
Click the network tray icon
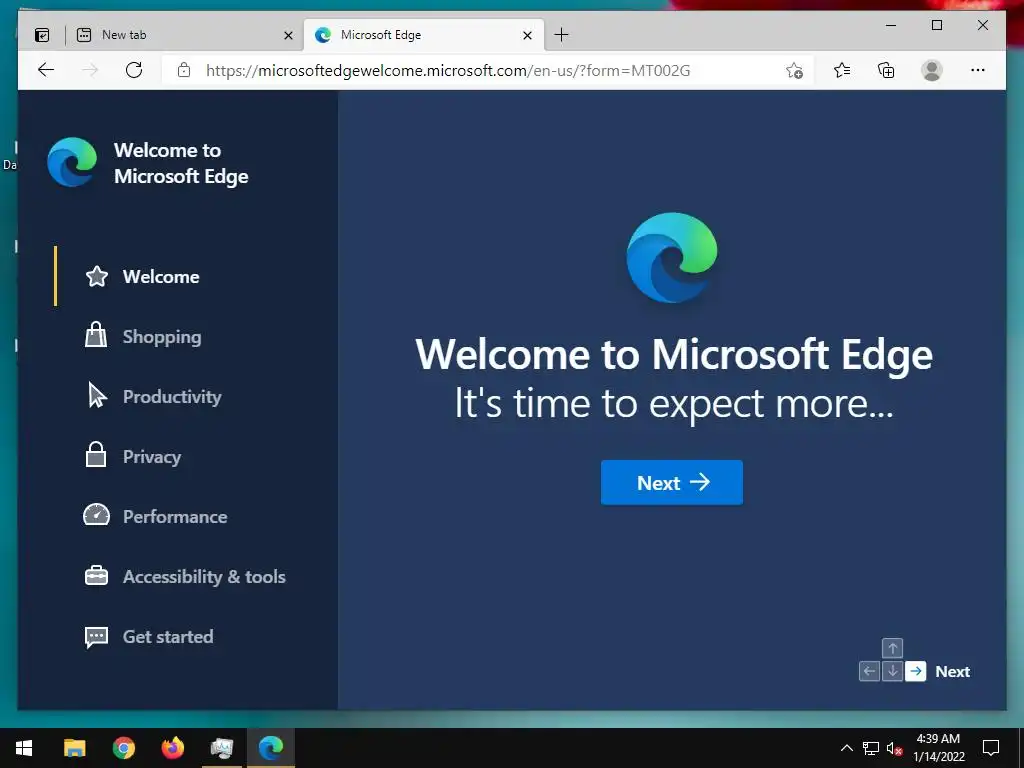pyautogui.click(x=871, y=748)
